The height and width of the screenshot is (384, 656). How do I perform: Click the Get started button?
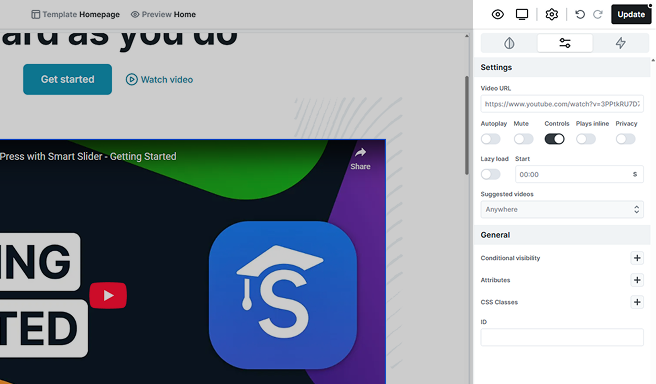67,79
